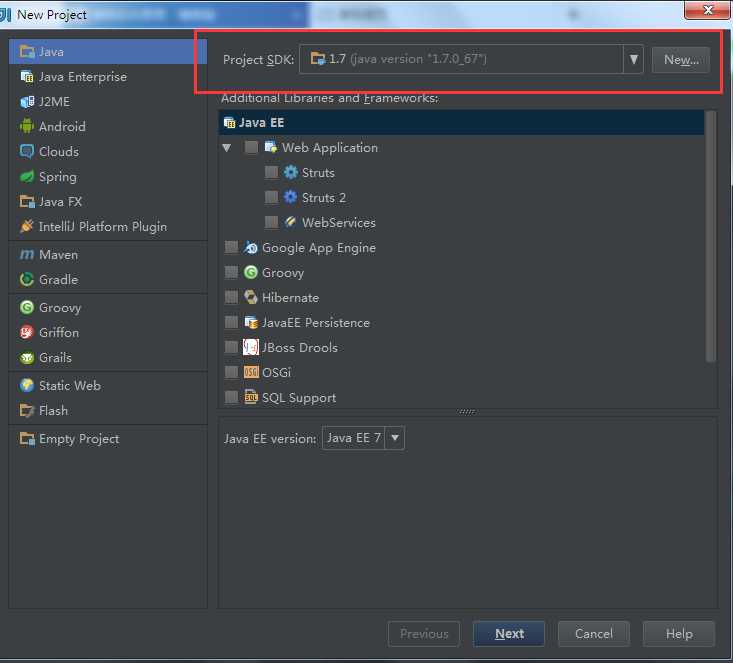
Task: Check the JavaEE Persistence checkbox
Action: click(x=231, y=322)
